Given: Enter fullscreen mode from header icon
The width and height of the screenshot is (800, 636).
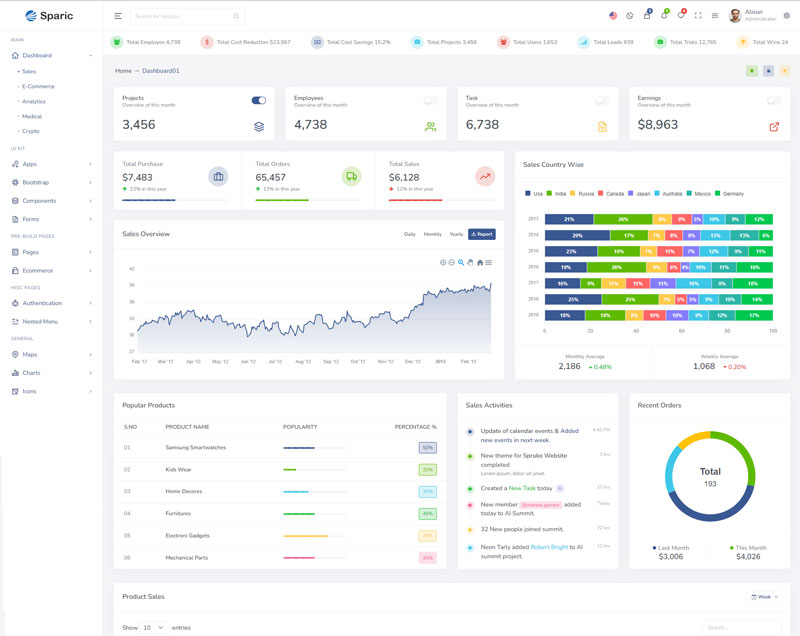Looking at the screenshot, I should [698, 16].
